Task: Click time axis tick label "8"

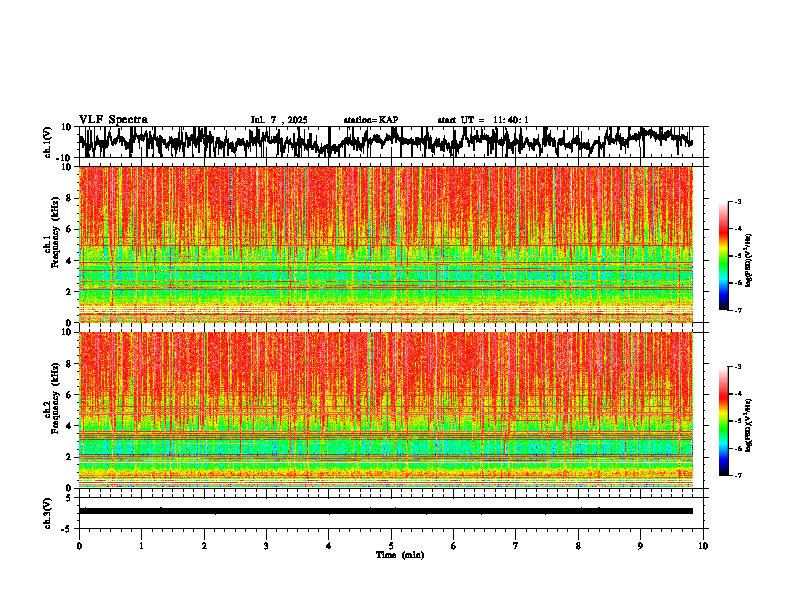Action: [x=578, y=546]
